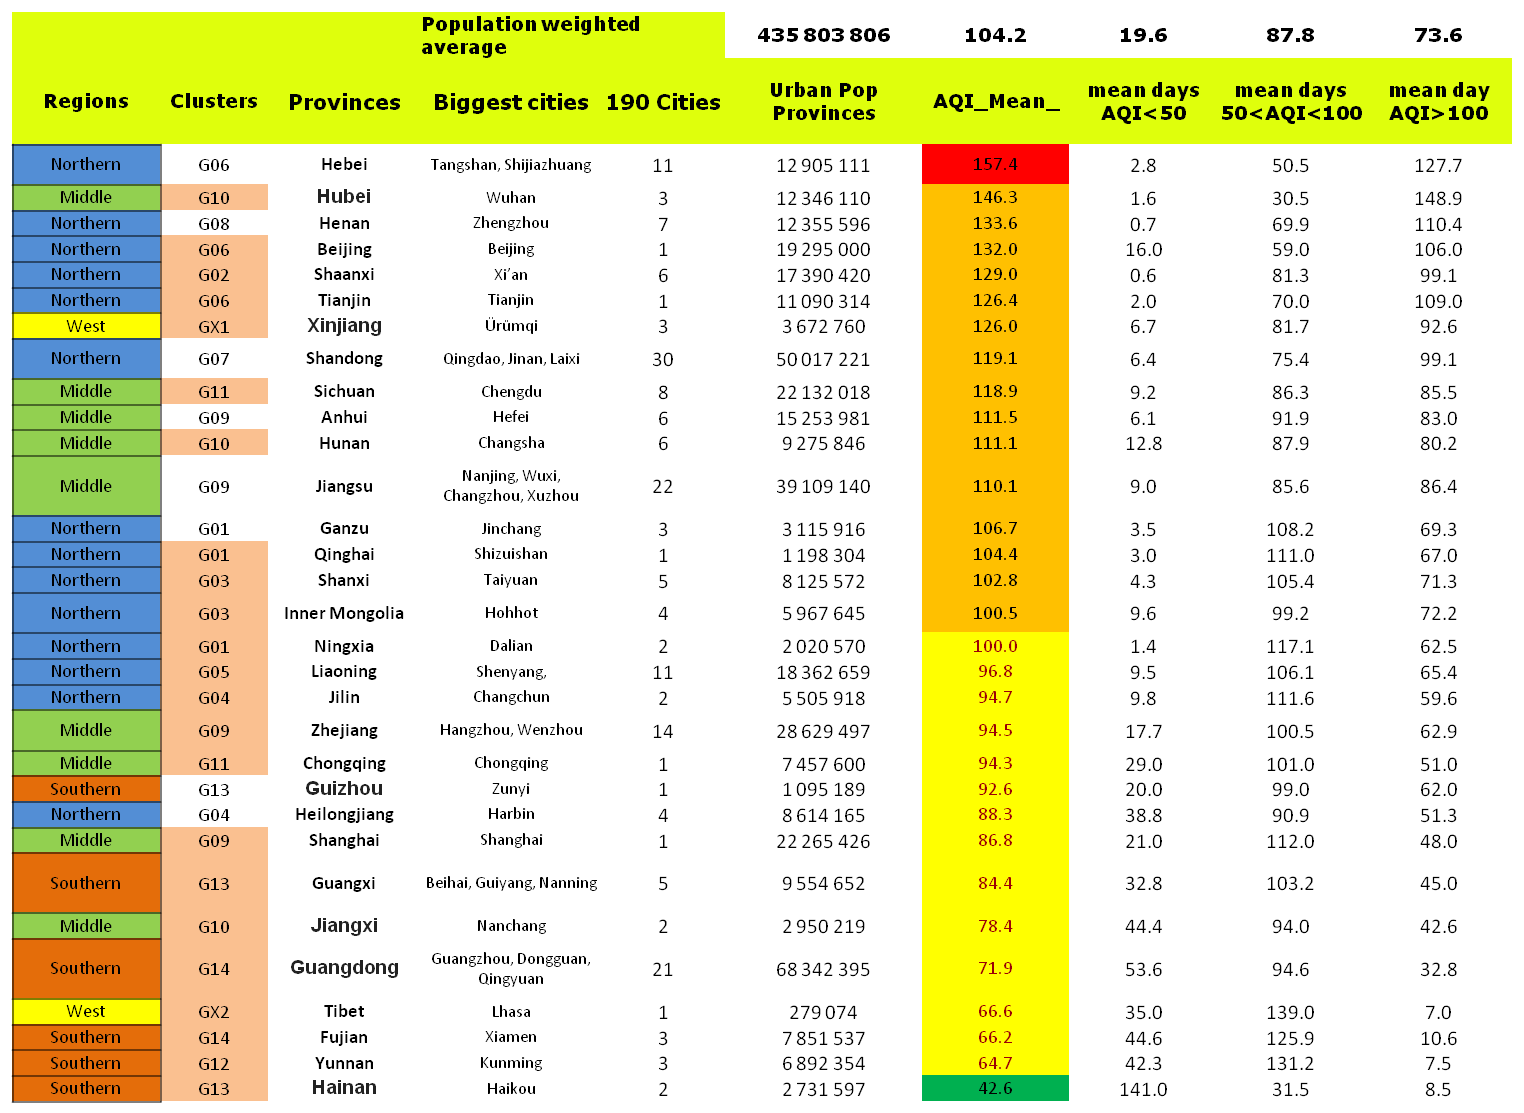Click Tibet's 139.0 mean days value

[1291, 1012]
